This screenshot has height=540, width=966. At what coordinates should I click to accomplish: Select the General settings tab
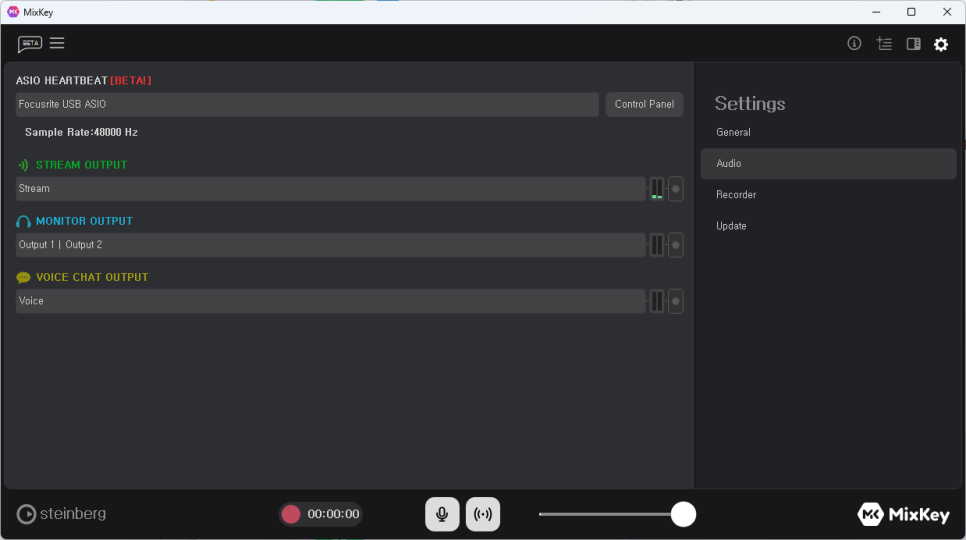[x=829, y=132]
